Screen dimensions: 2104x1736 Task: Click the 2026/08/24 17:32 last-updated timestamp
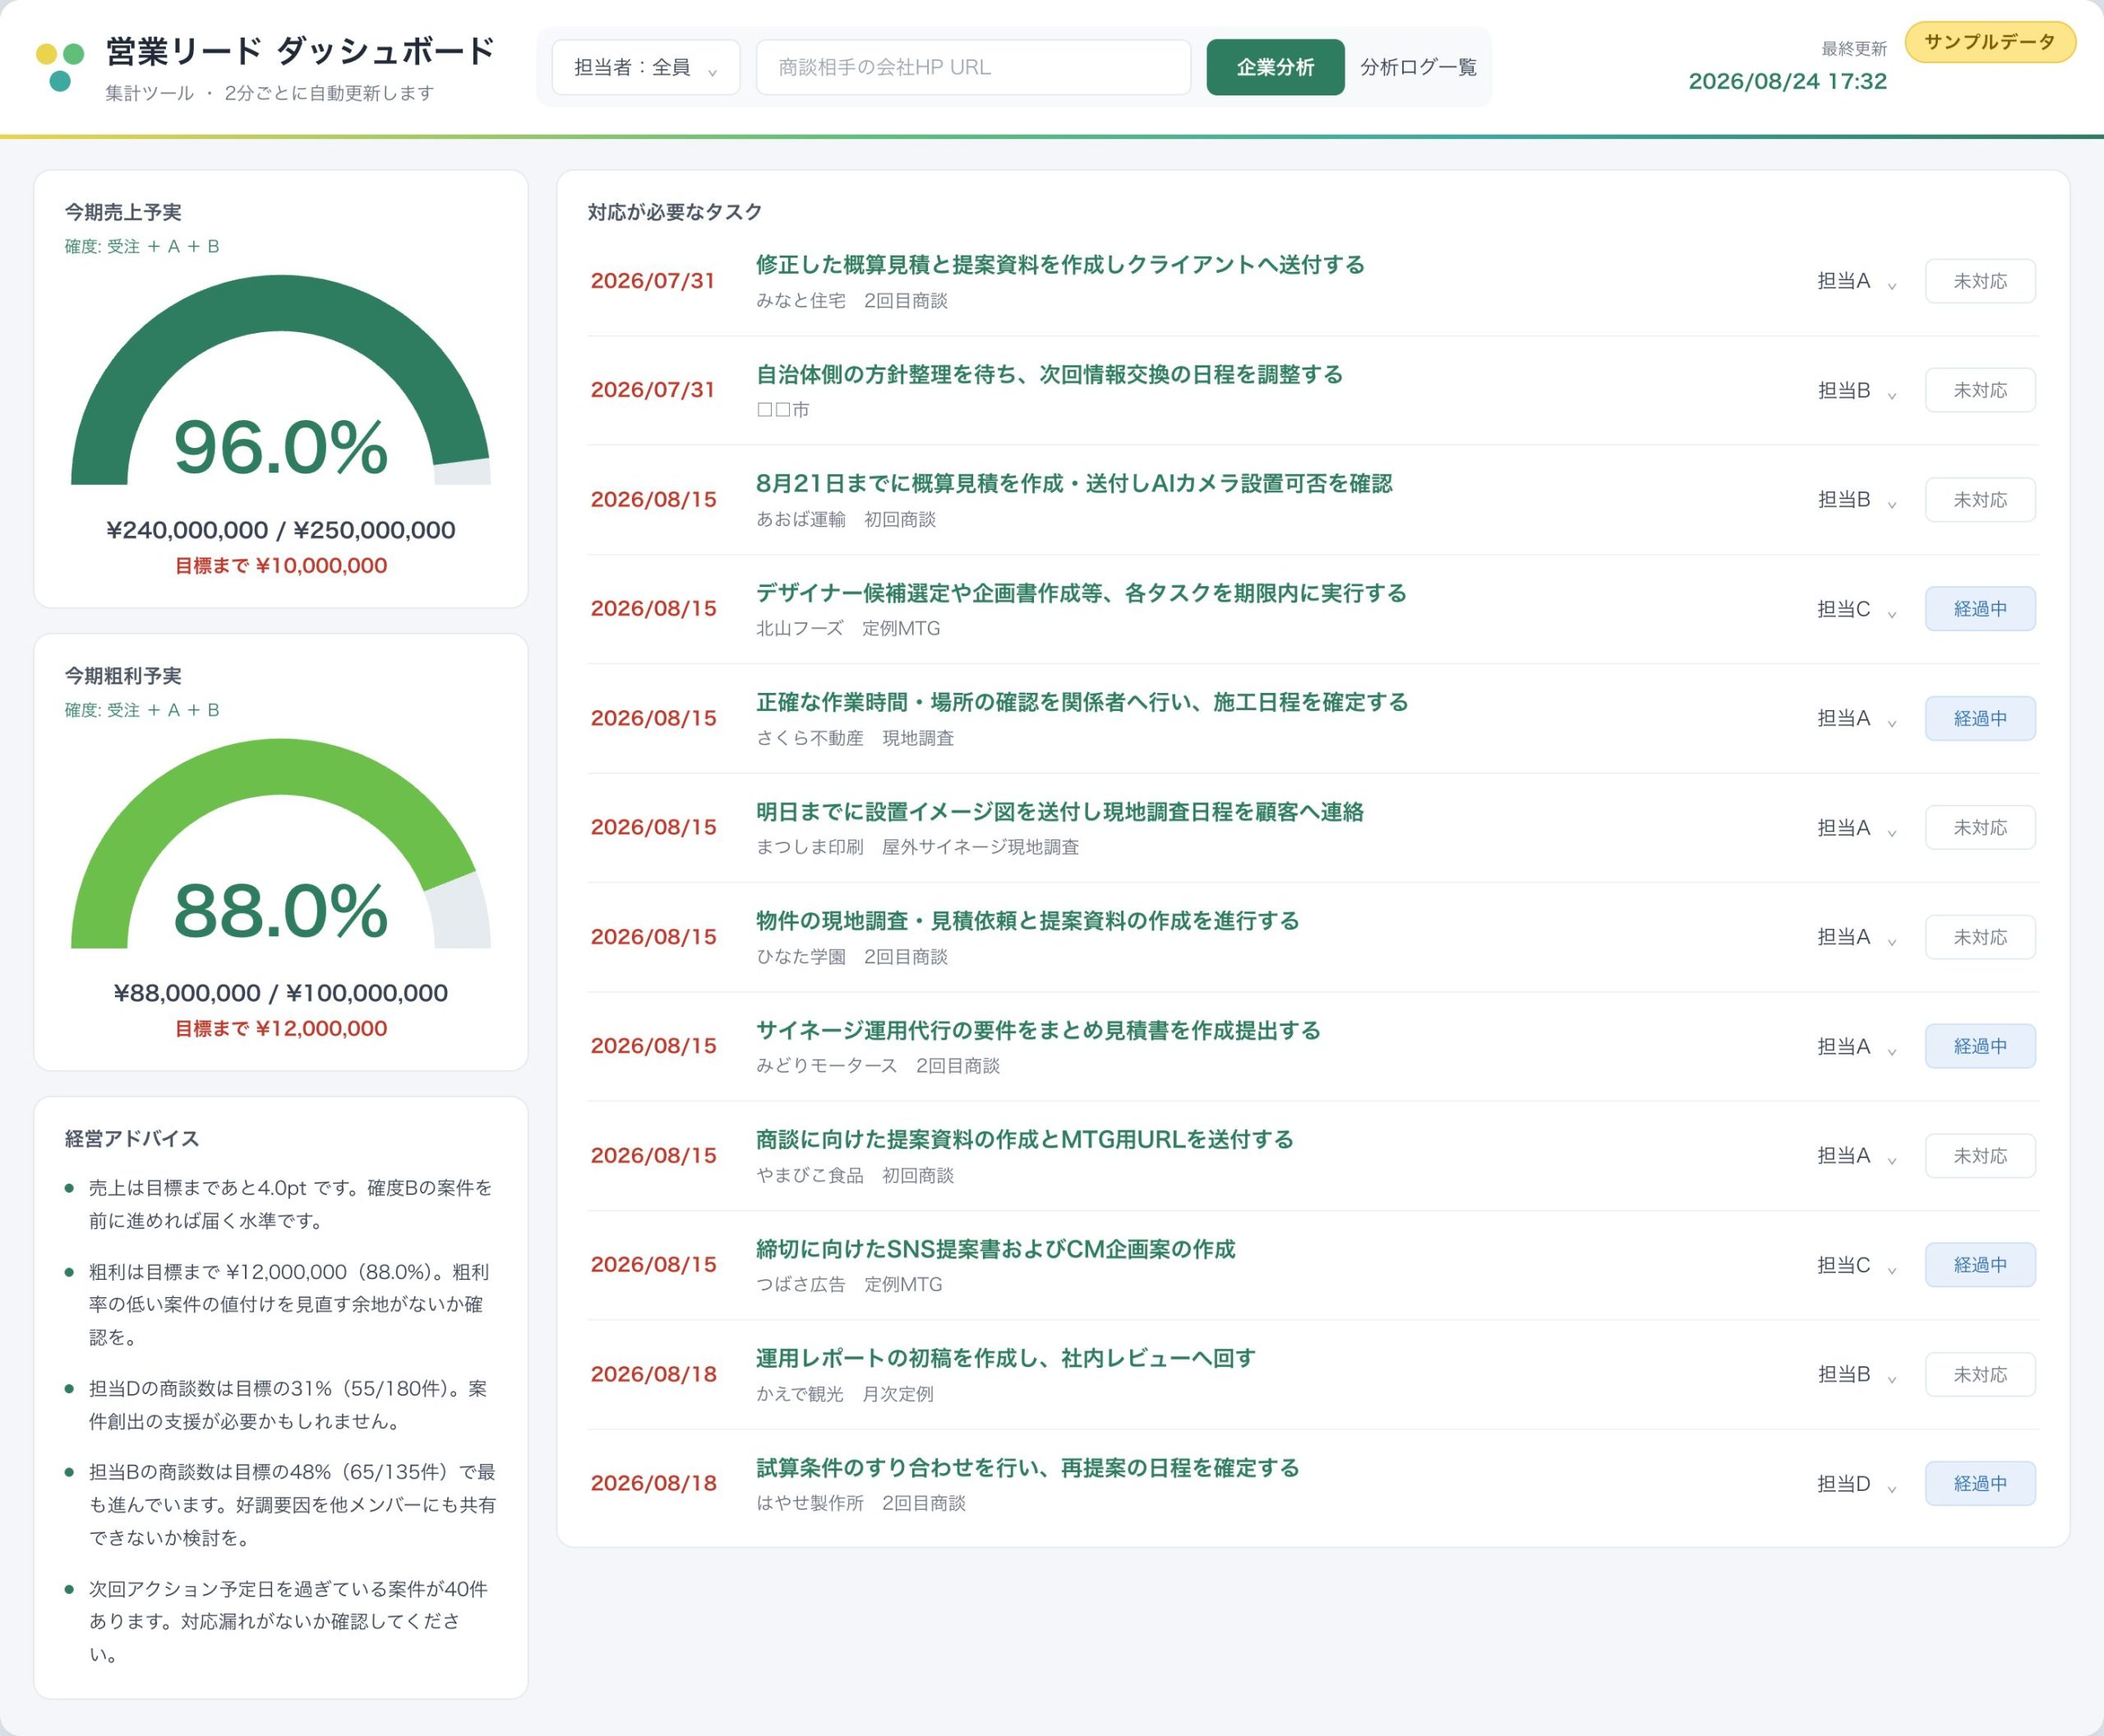(x=1787, y=81)
